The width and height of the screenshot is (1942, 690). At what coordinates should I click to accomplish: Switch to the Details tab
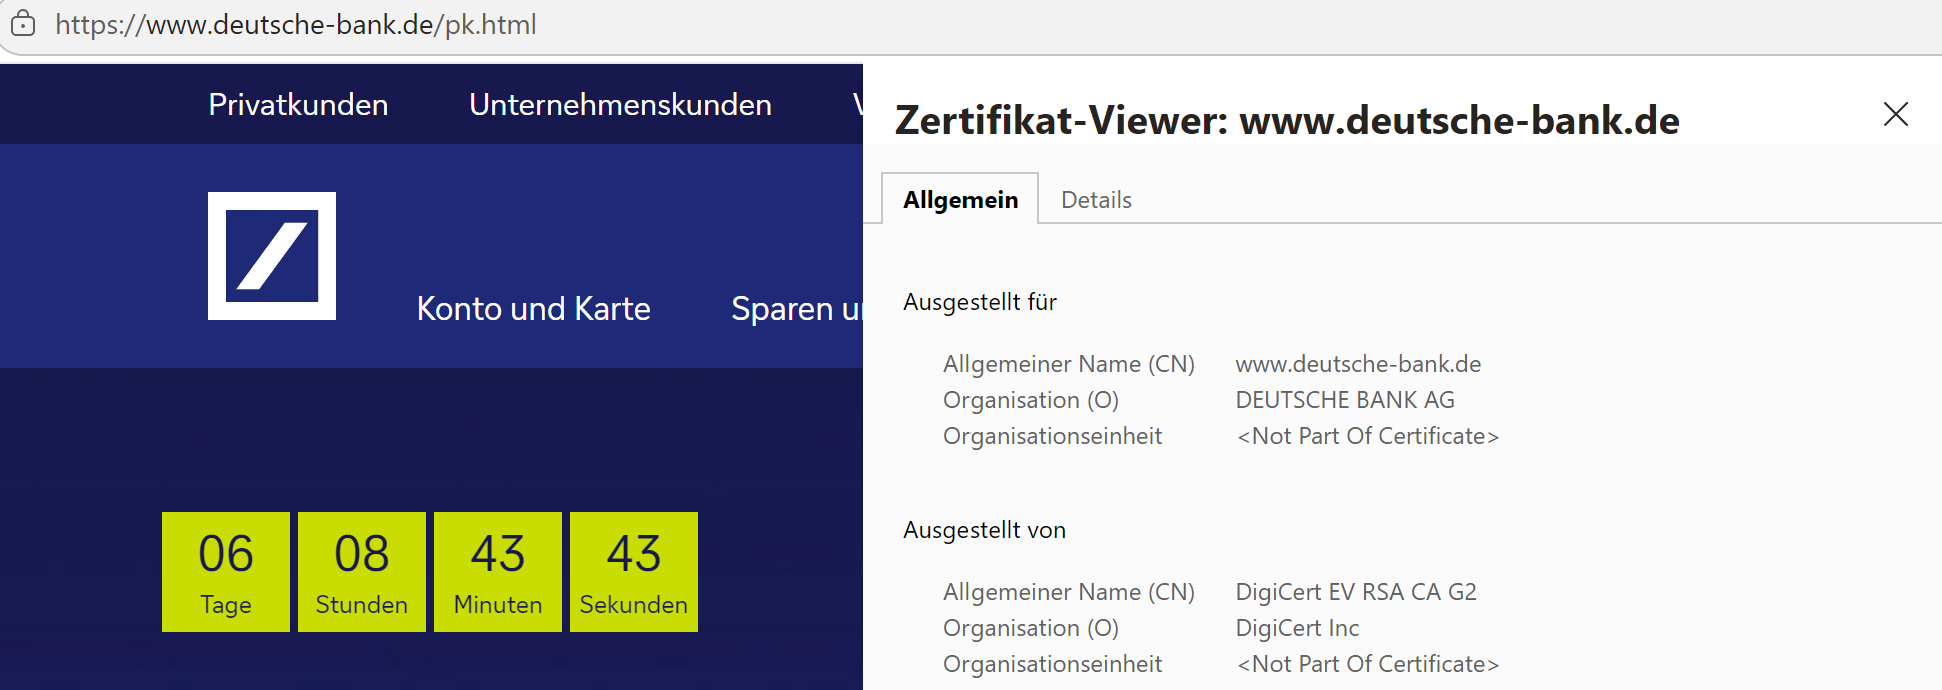click(1096, 200)
